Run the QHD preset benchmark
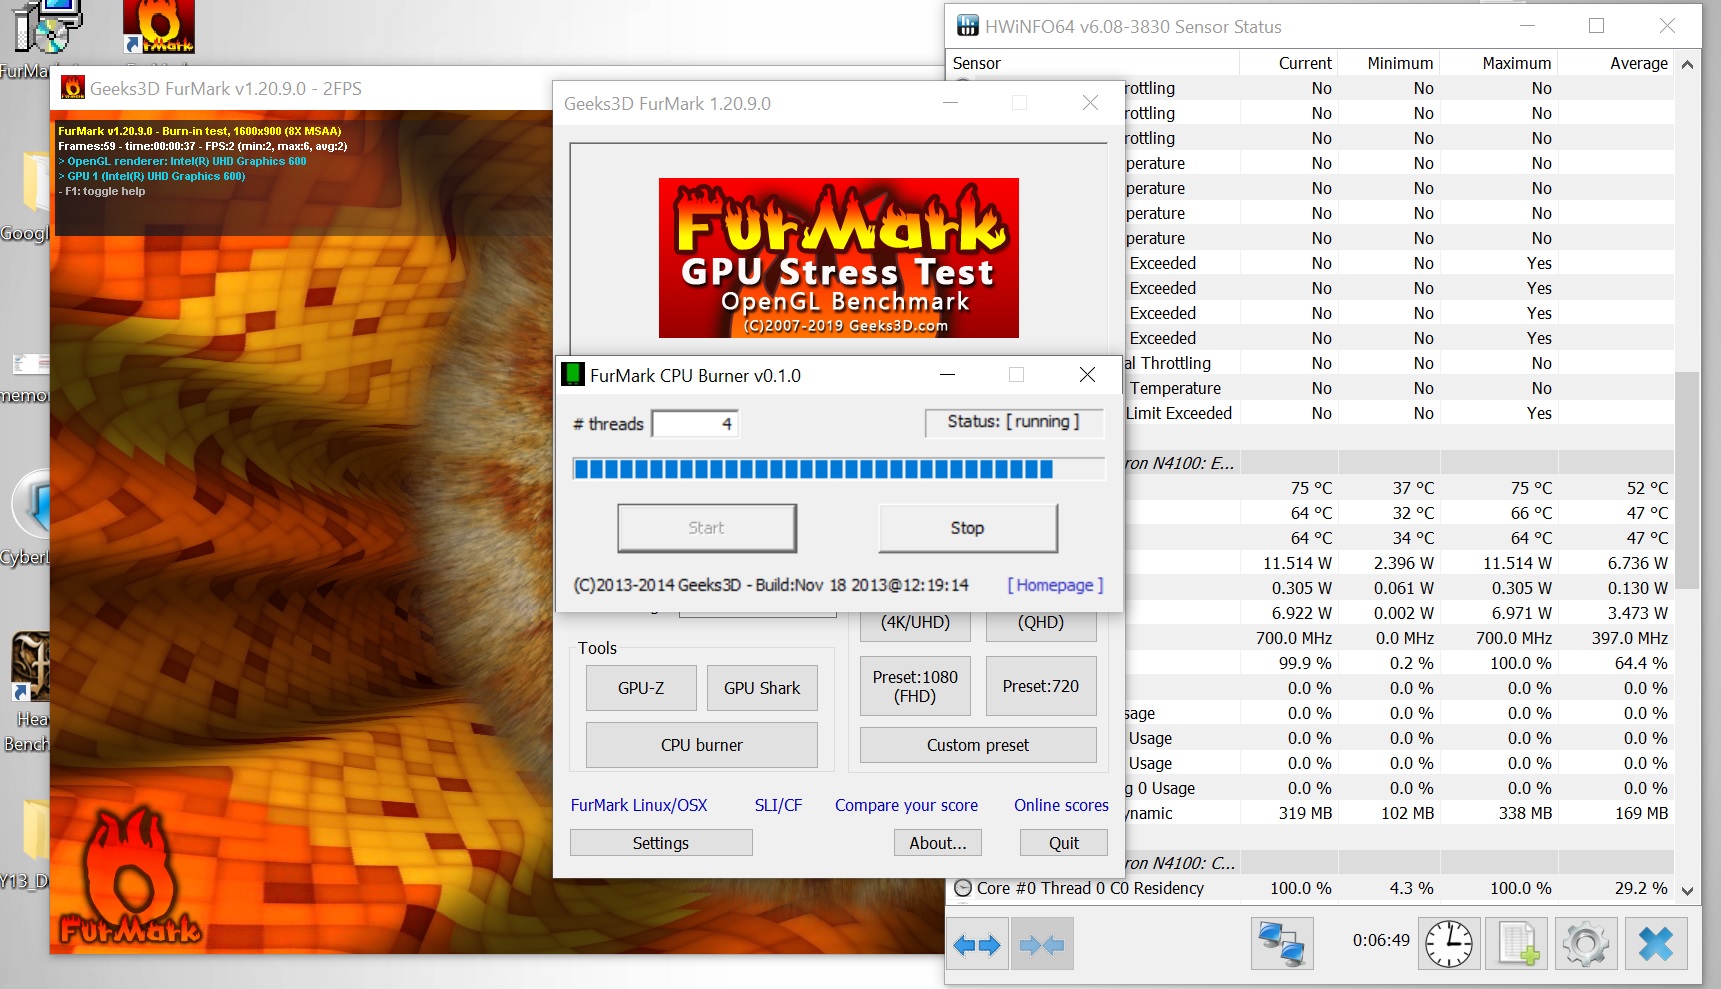 [1041, 624]
